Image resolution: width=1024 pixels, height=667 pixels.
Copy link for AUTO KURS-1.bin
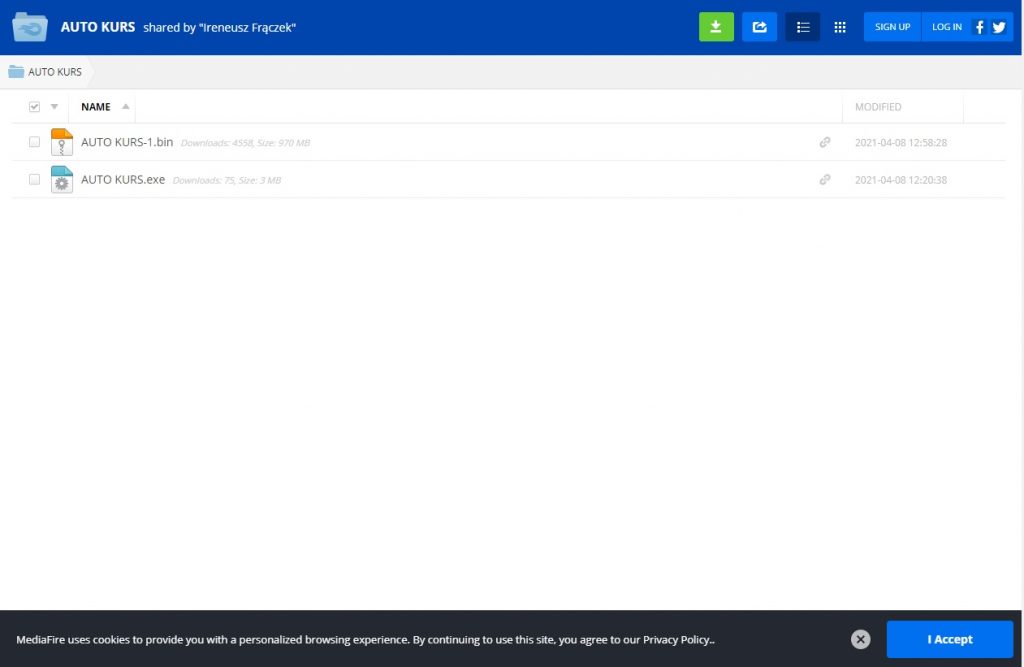[825, 142]
